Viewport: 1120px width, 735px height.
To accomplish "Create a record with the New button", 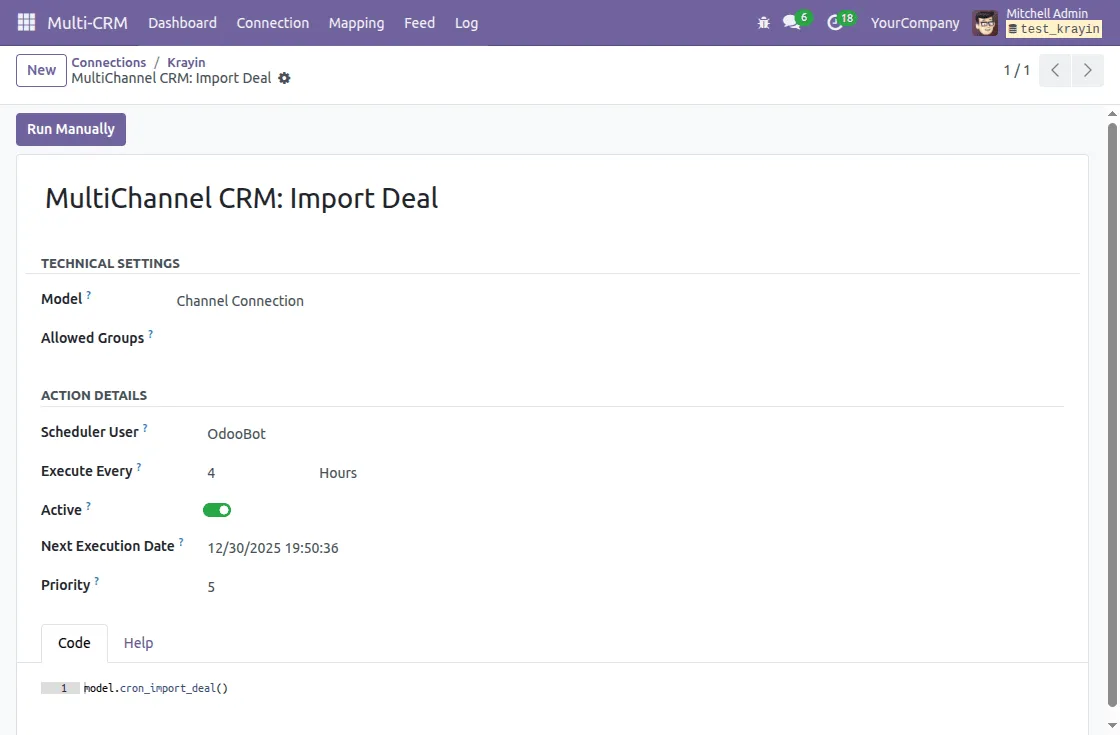I will [x=40, y=70].
